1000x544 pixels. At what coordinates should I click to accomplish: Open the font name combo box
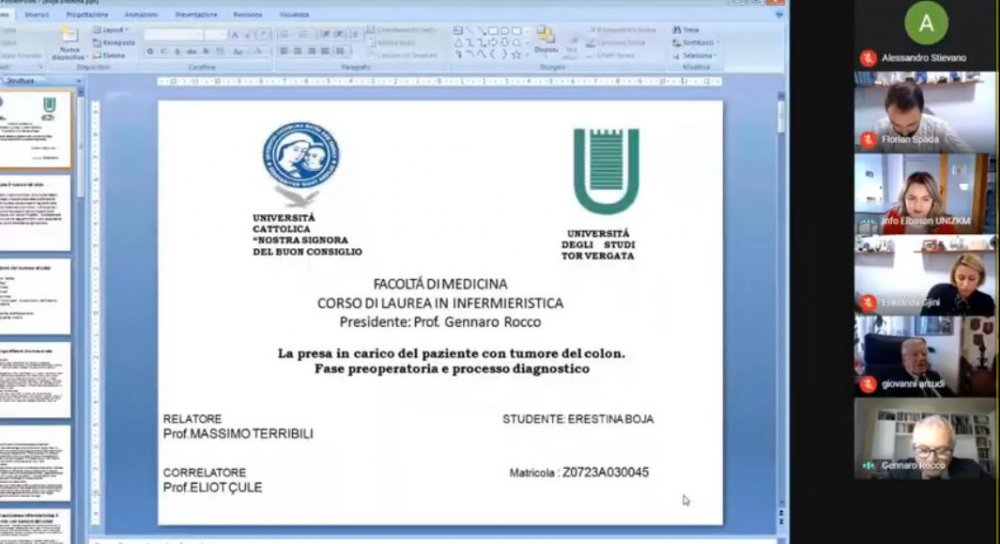click(x=175, y=34)
